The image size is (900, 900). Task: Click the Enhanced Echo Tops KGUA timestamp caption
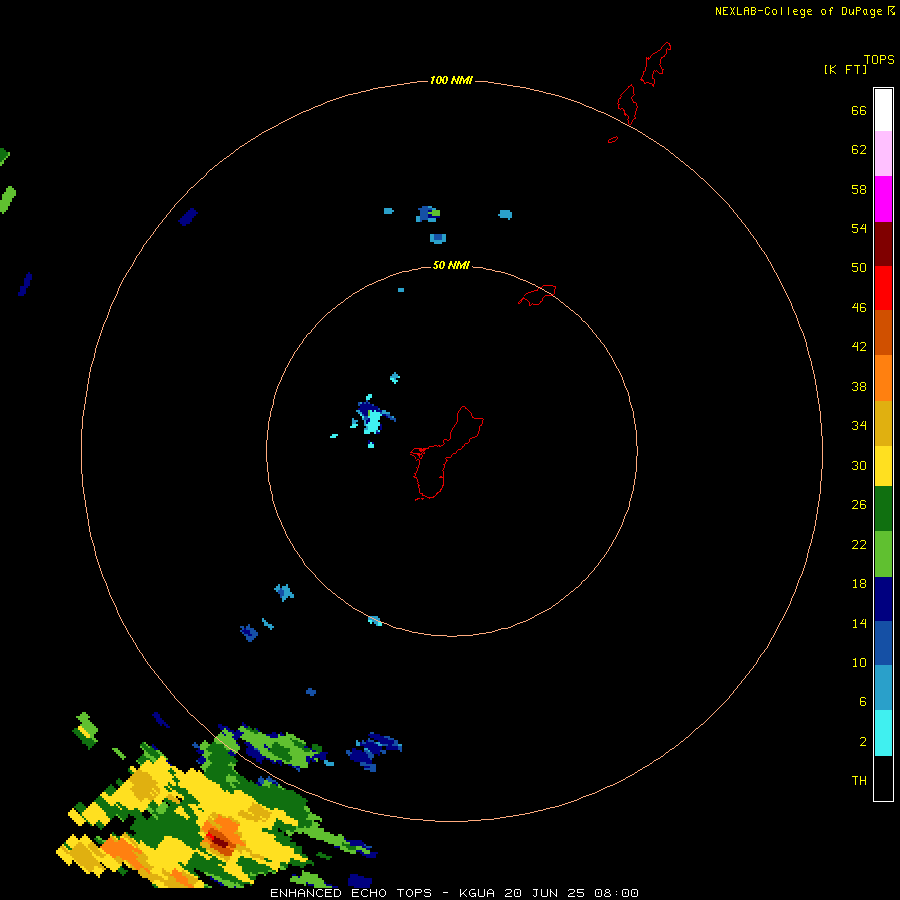pos(454,893)
